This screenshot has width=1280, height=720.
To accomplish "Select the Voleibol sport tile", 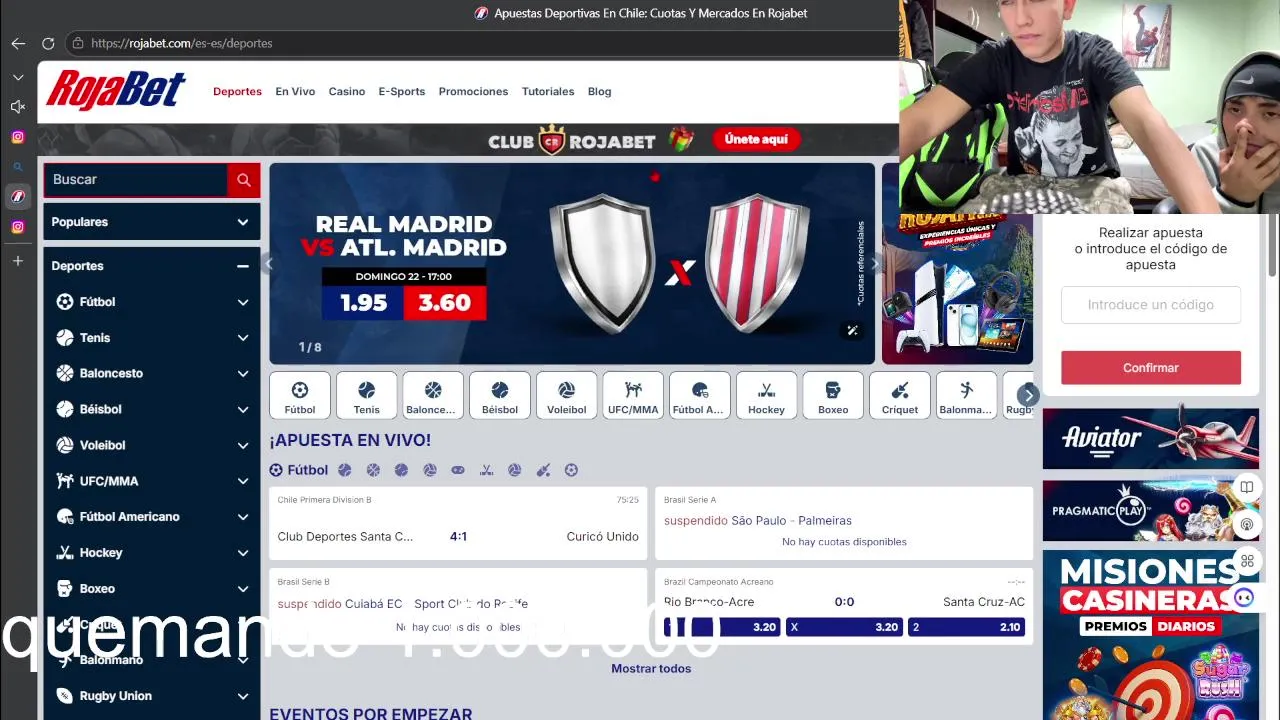I will pos(566,395).
